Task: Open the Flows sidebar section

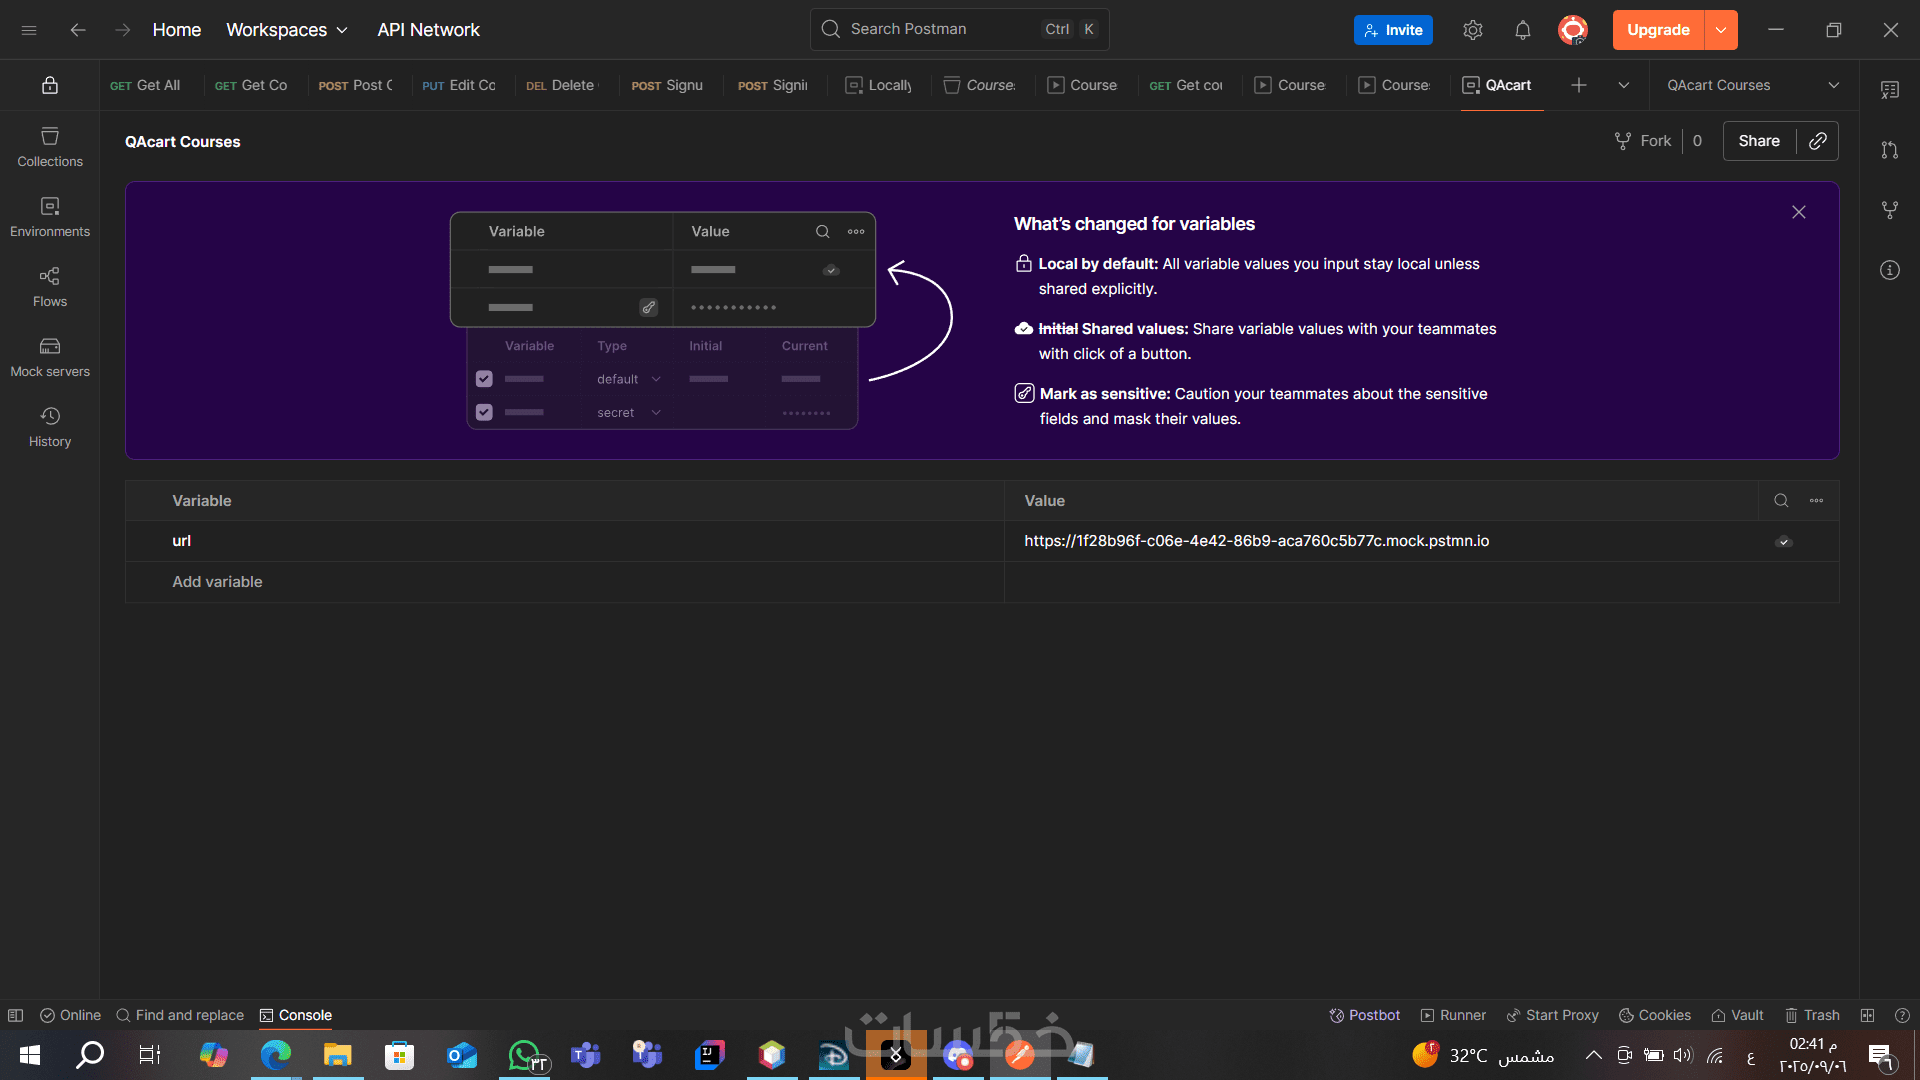Action: point(49,286)
